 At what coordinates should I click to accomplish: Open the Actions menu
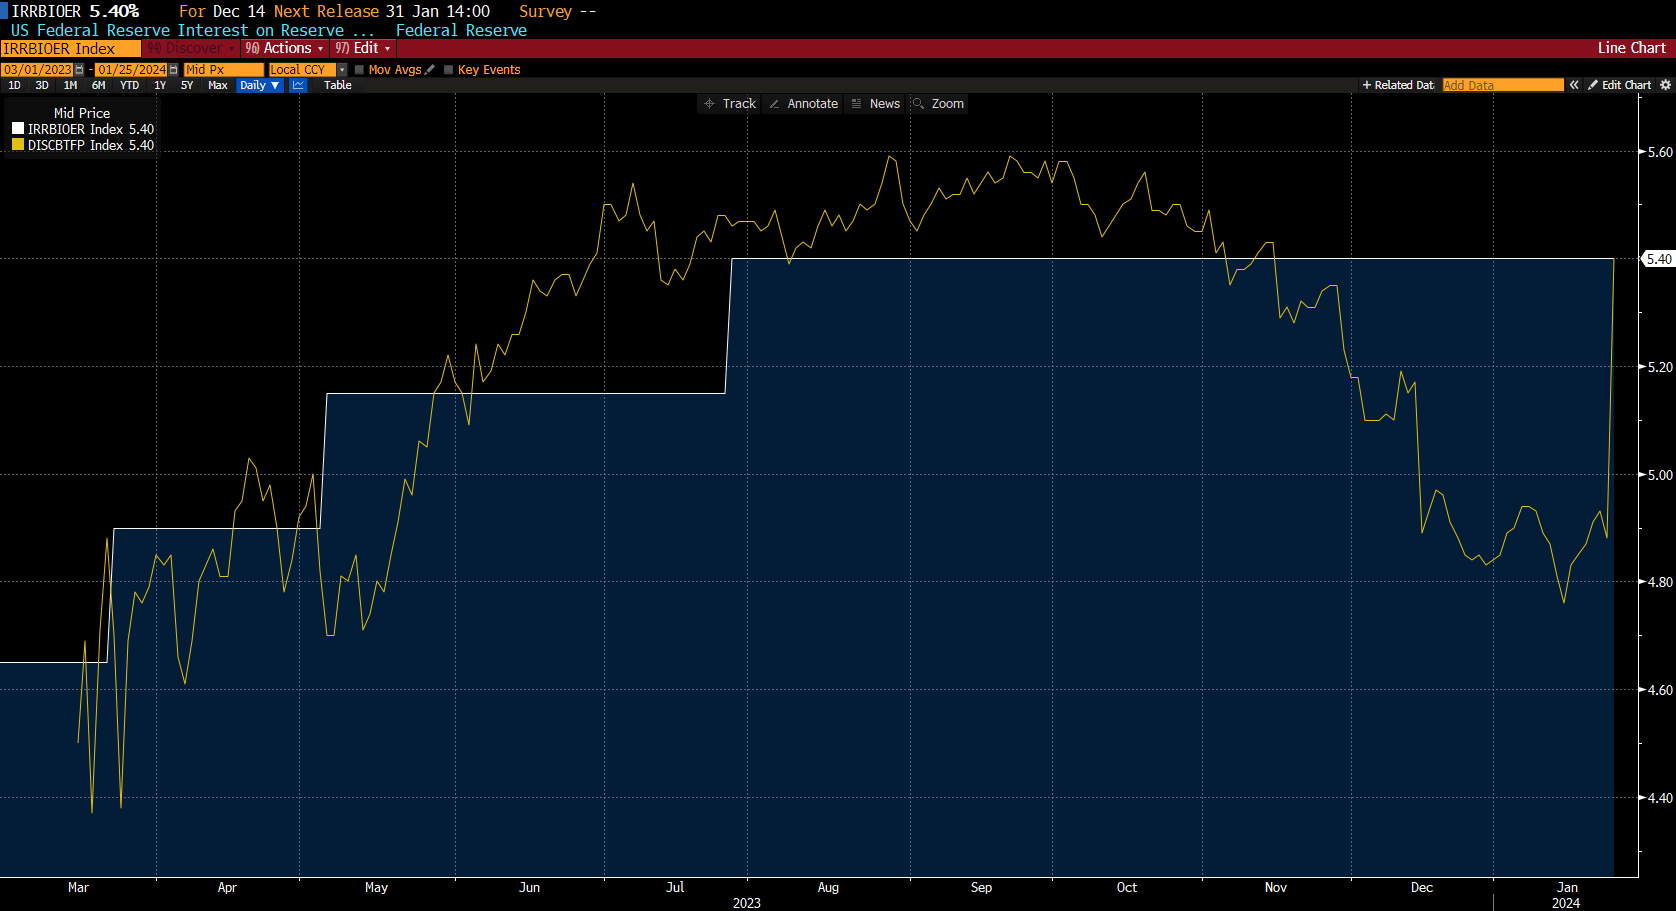(283, 48)
